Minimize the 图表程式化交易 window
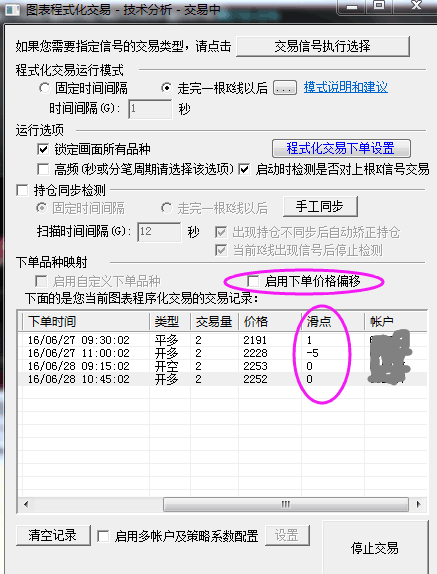The width and height of the screenshot is (437, 574). click(x=352, y=7)
